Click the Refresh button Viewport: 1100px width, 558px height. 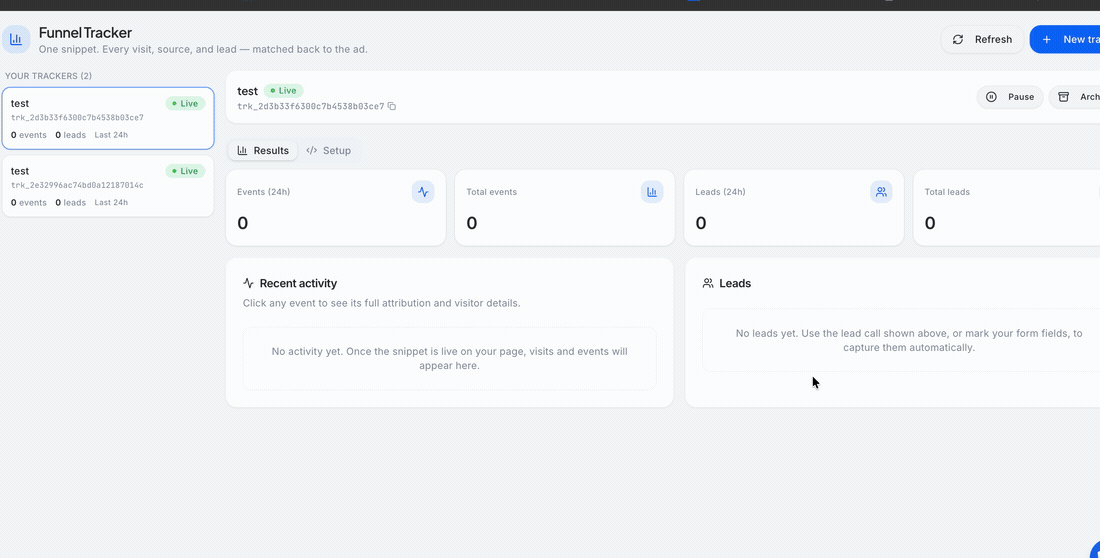(x=982, y=39)
